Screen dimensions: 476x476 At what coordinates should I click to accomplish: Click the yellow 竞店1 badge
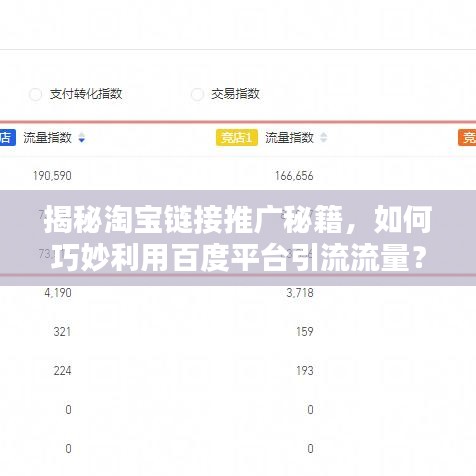[237, 137]
